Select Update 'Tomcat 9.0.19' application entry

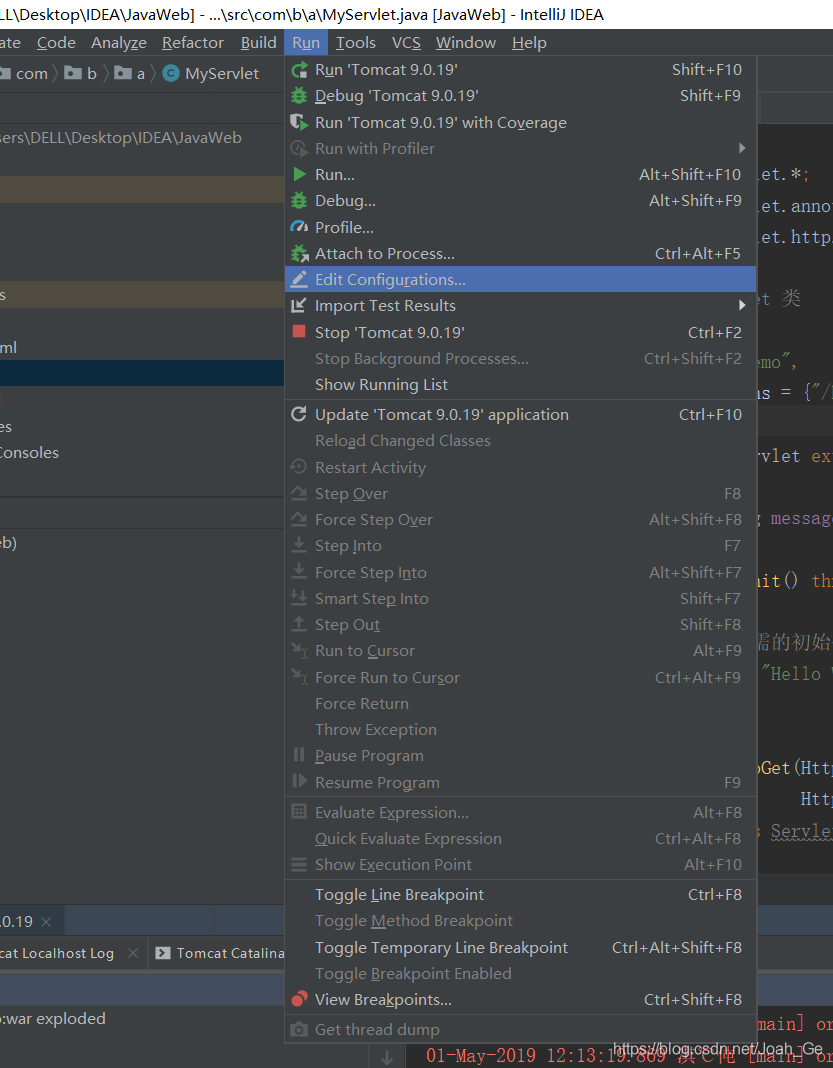520,414
